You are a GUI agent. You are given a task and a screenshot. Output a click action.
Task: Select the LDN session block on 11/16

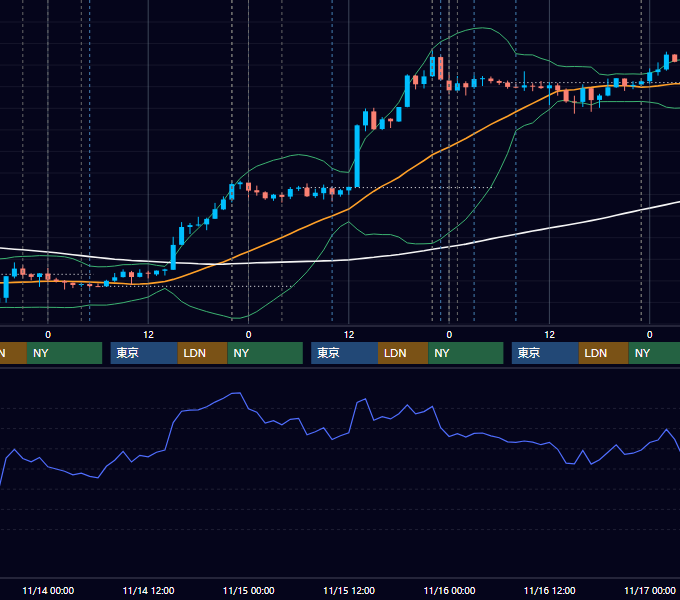tap(604, 353)
